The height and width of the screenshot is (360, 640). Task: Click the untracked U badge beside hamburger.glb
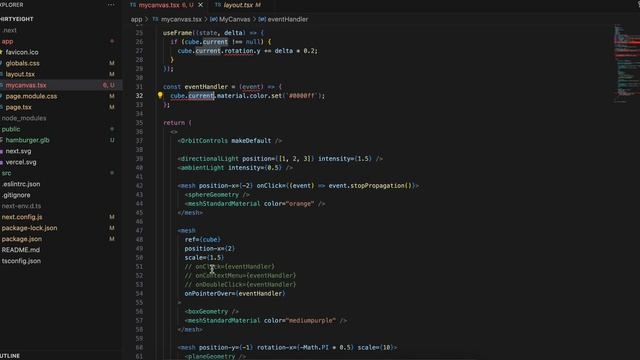tap(112, 140)
